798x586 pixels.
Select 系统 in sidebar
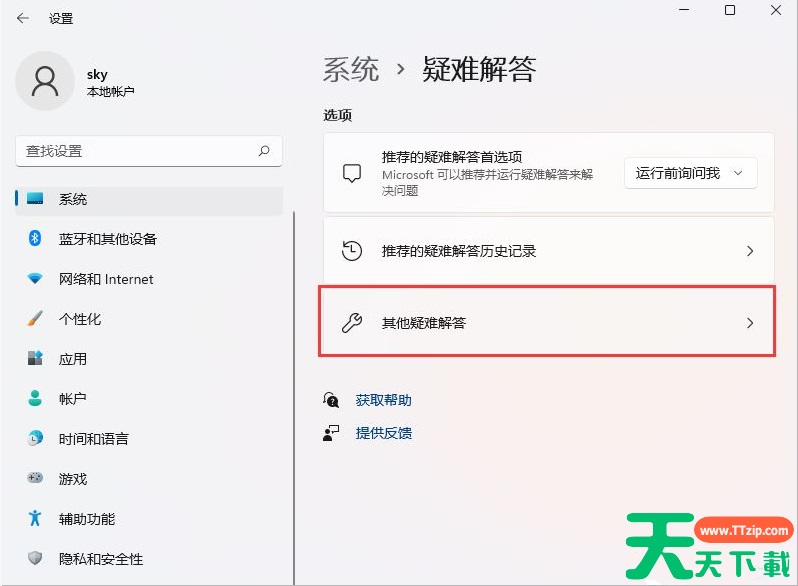coord(149,199)
